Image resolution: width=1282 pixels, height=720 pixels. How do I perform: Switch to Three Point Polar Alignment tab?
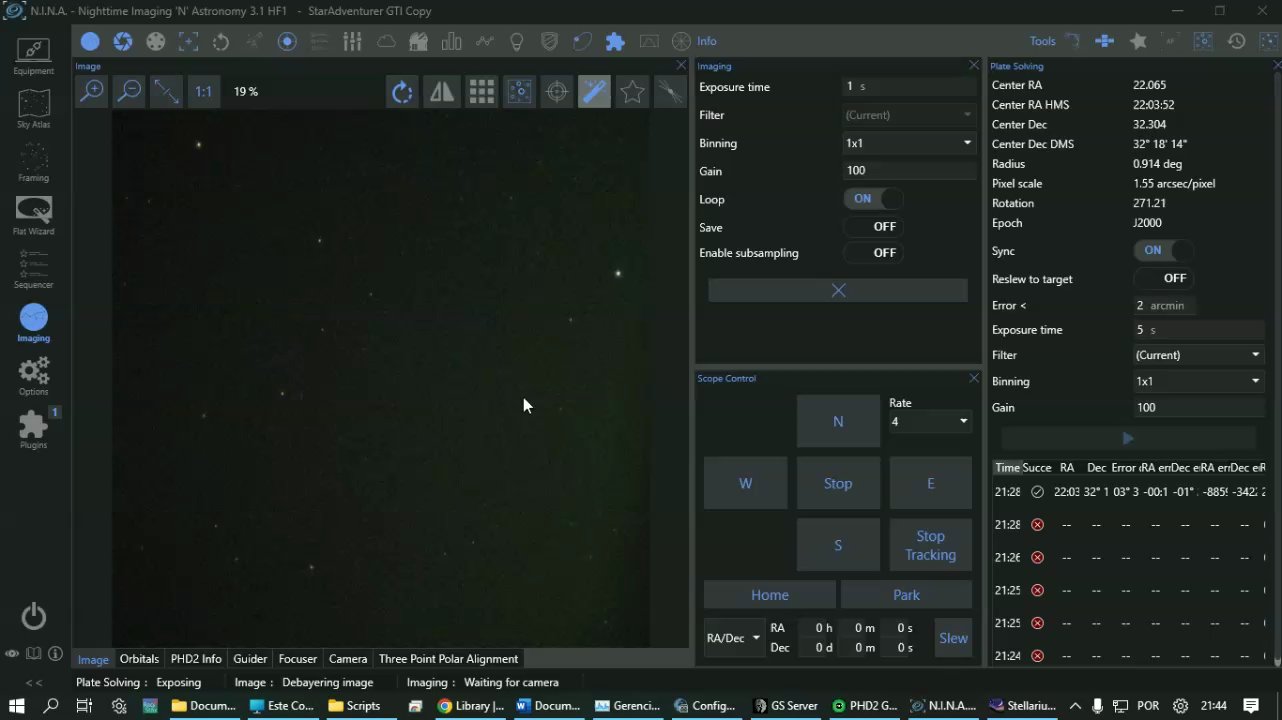448,659
